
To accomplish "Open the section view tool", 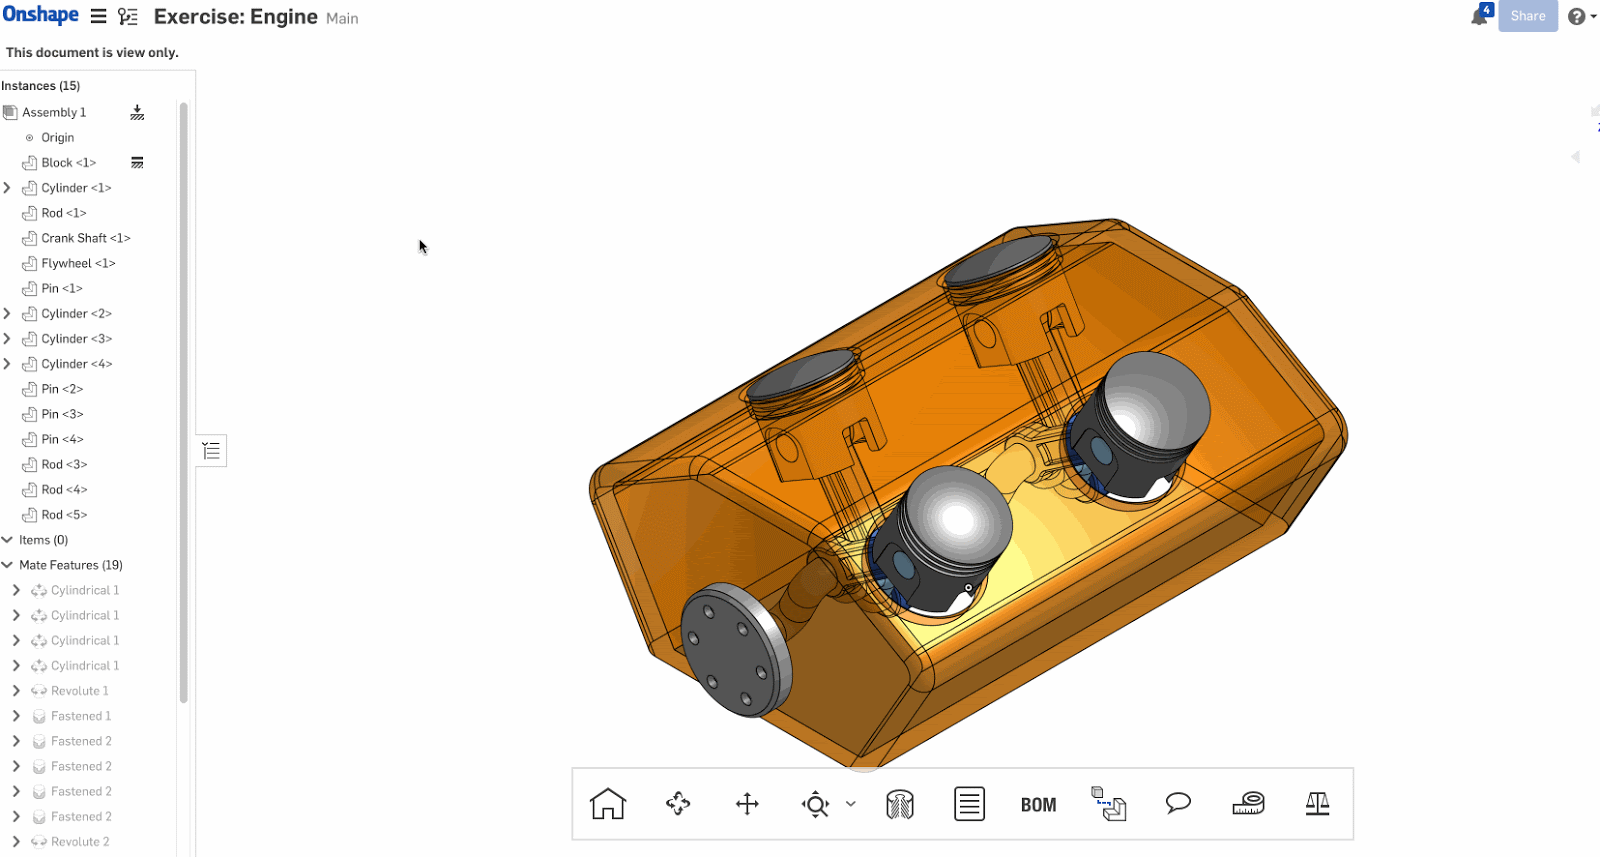I will (x=900, y=804).
